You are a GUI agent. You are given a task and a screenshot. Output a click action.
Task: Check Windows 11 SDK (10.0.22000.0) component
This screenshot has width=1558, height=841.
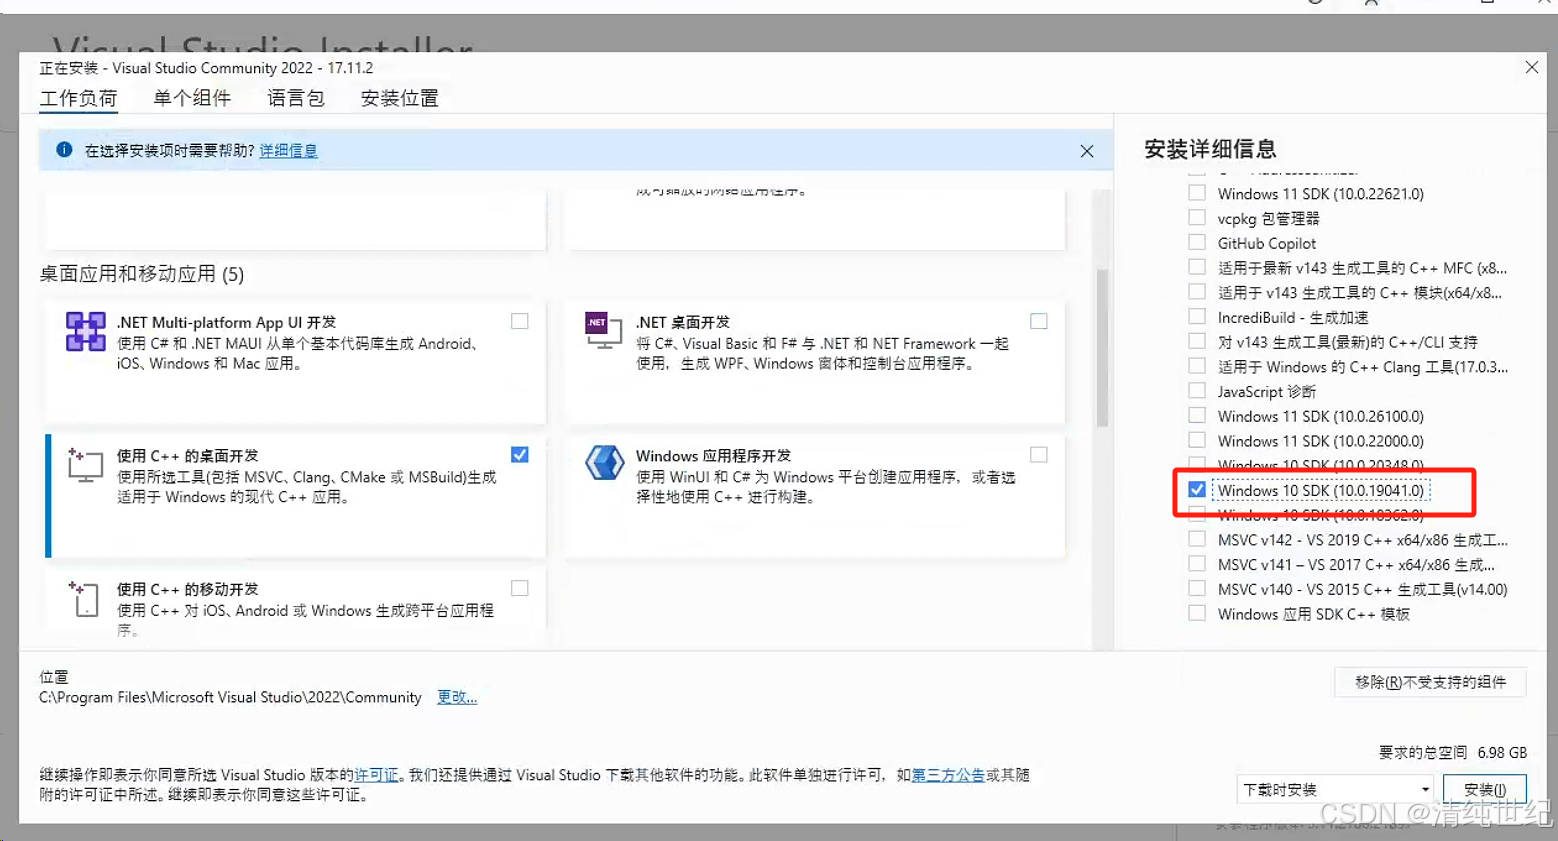coord(1197,440)
